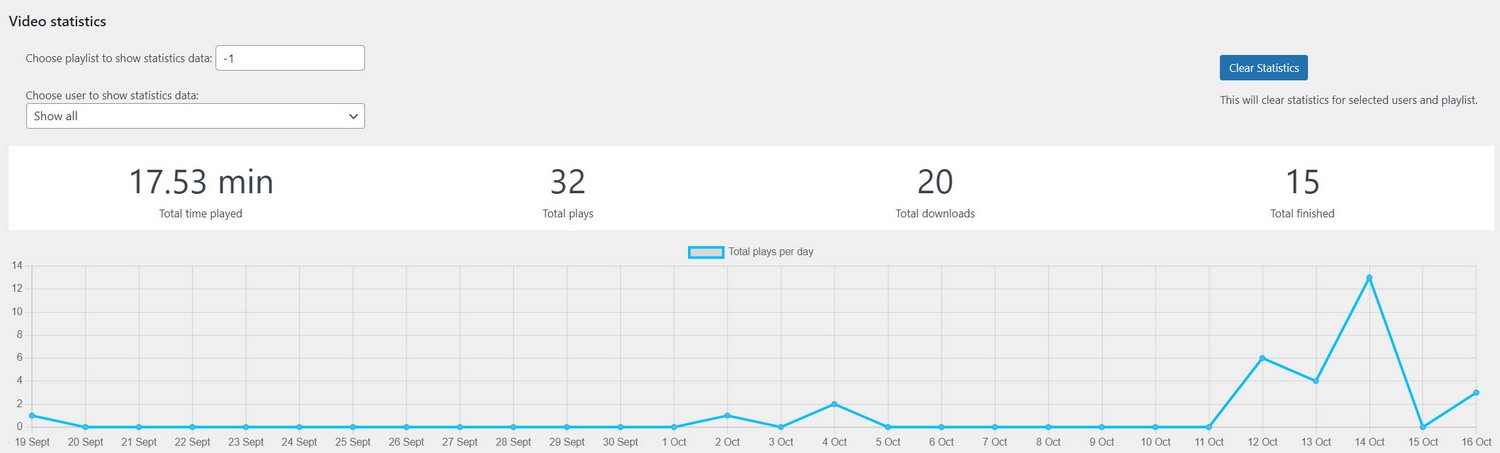Viewport: 1500px width, 453px height.
Task: Click the '30 Sept' axis label
Action: click(x=620, y=442)
